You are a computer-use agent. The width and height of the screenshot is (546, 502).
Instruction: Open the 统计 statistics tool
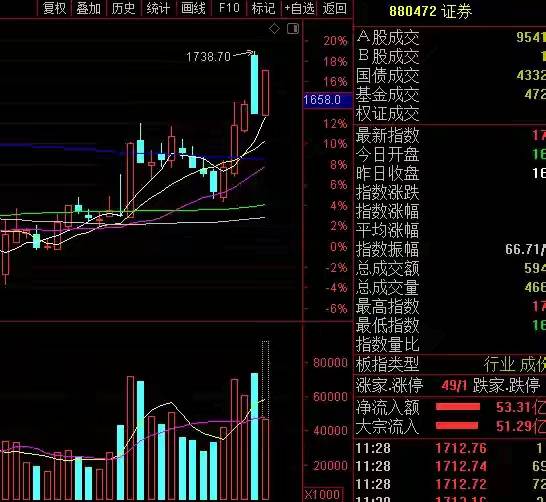tap(158, 8)
